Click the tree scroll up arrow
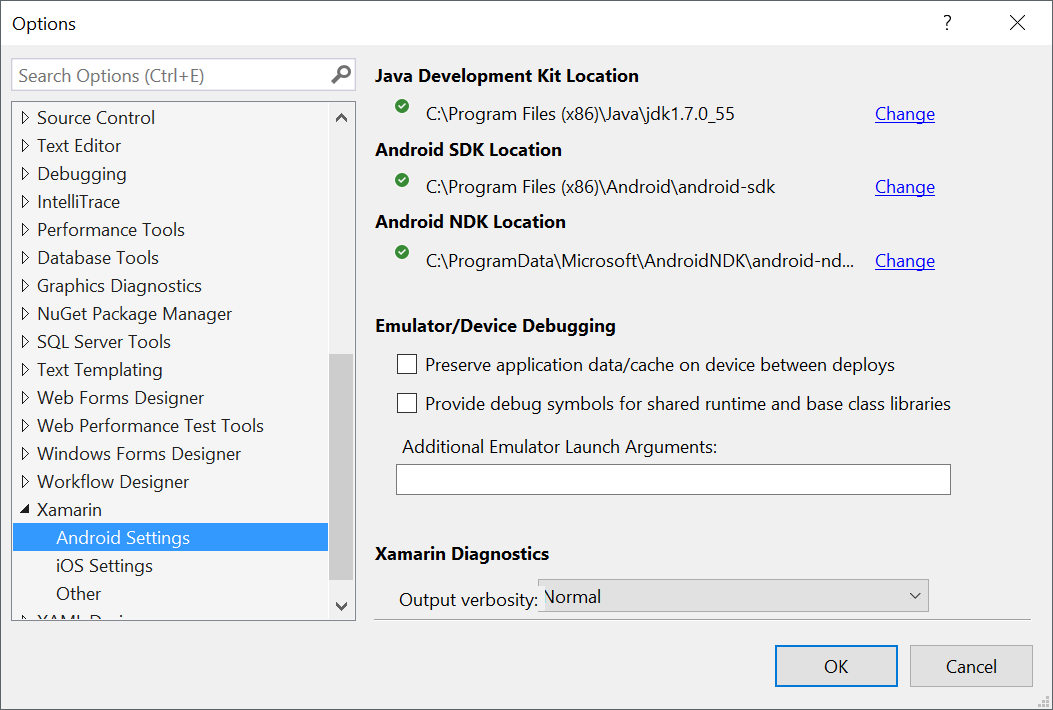1053x710 pixels. click(341, 118)
